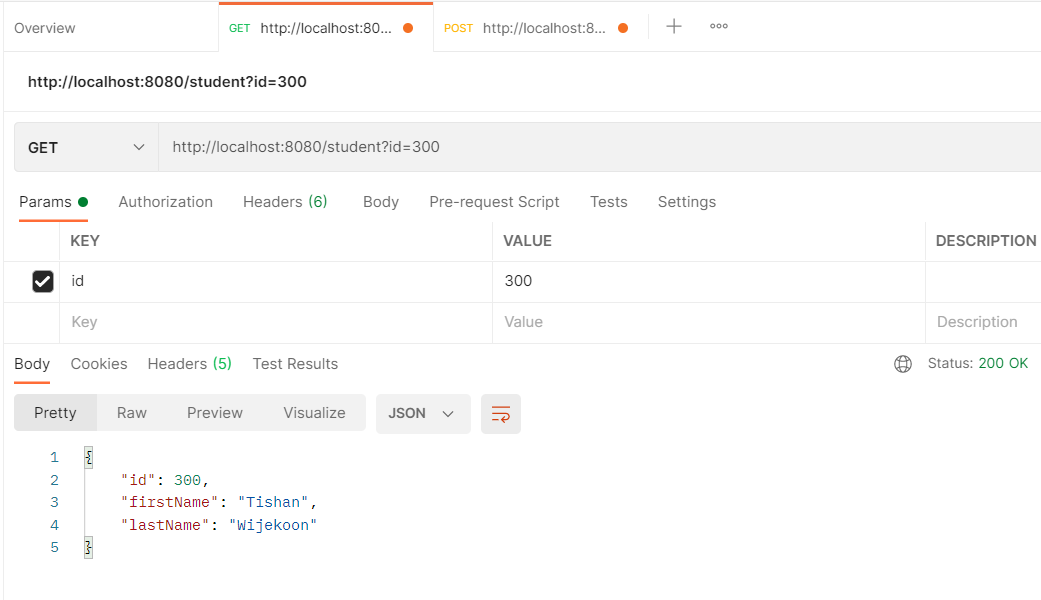Screen dimensions: 1041x600
Task: Switch to the Overview tab
Action: coord(45,27)
